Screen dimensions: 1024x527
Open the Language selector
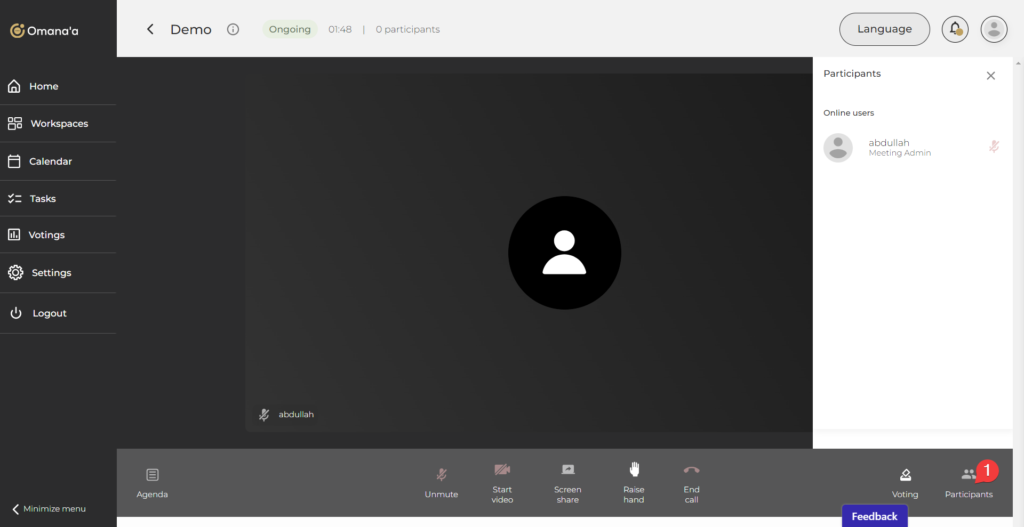tap(884, 29)
